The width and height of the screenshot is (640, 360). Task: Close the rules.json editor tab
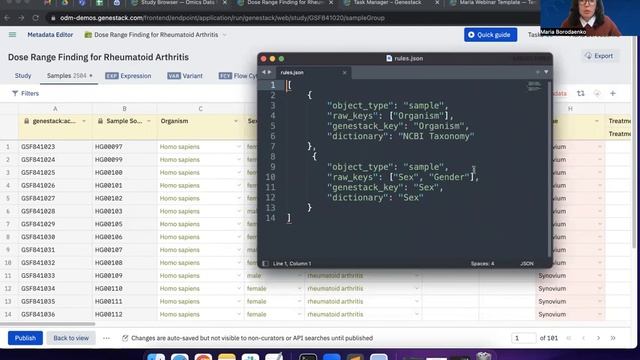pyautogui.click(x=344, y=73)
